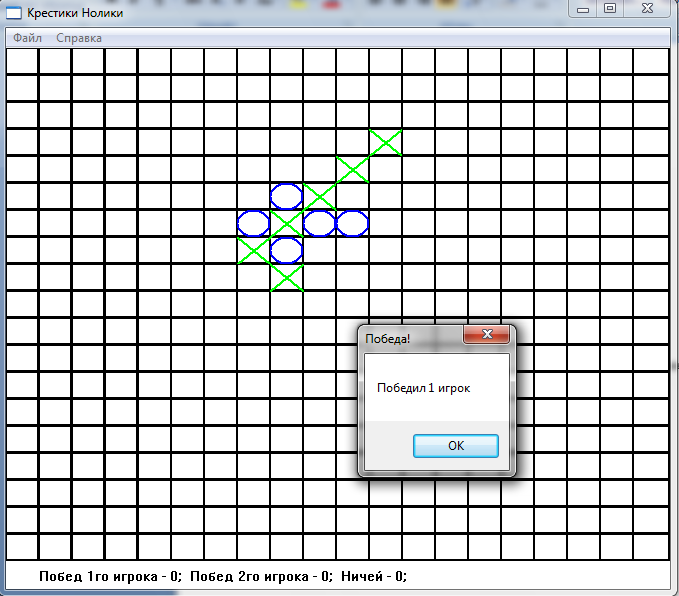Click the bottommost blue circle mark
The width and height of the screenshot is (679, 596).
[x=286, y=250]
